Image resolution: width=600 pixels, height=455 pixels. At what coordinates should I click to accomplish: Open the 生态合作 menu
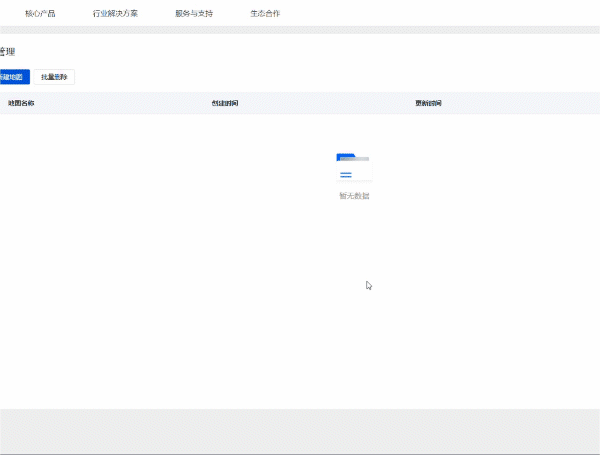(x=265, y=14)
